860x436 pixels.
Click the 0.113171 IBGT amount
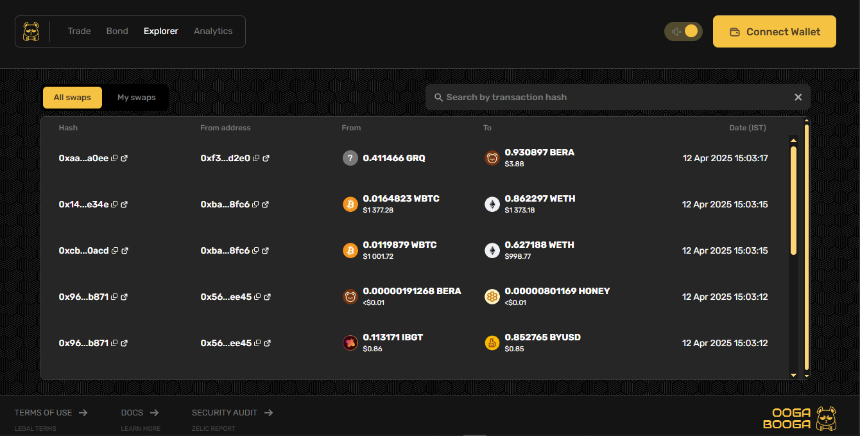[393, 337]
